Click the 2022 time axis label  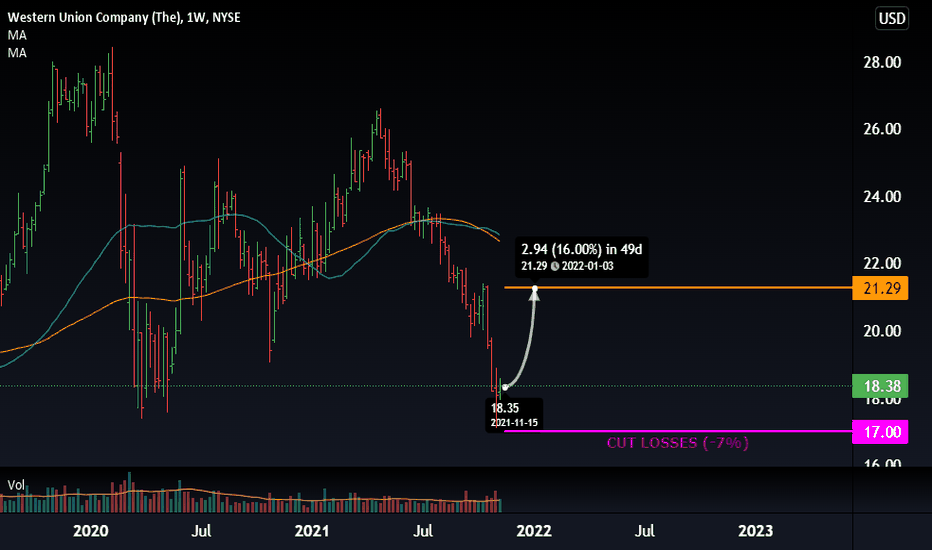click(534, 530)
